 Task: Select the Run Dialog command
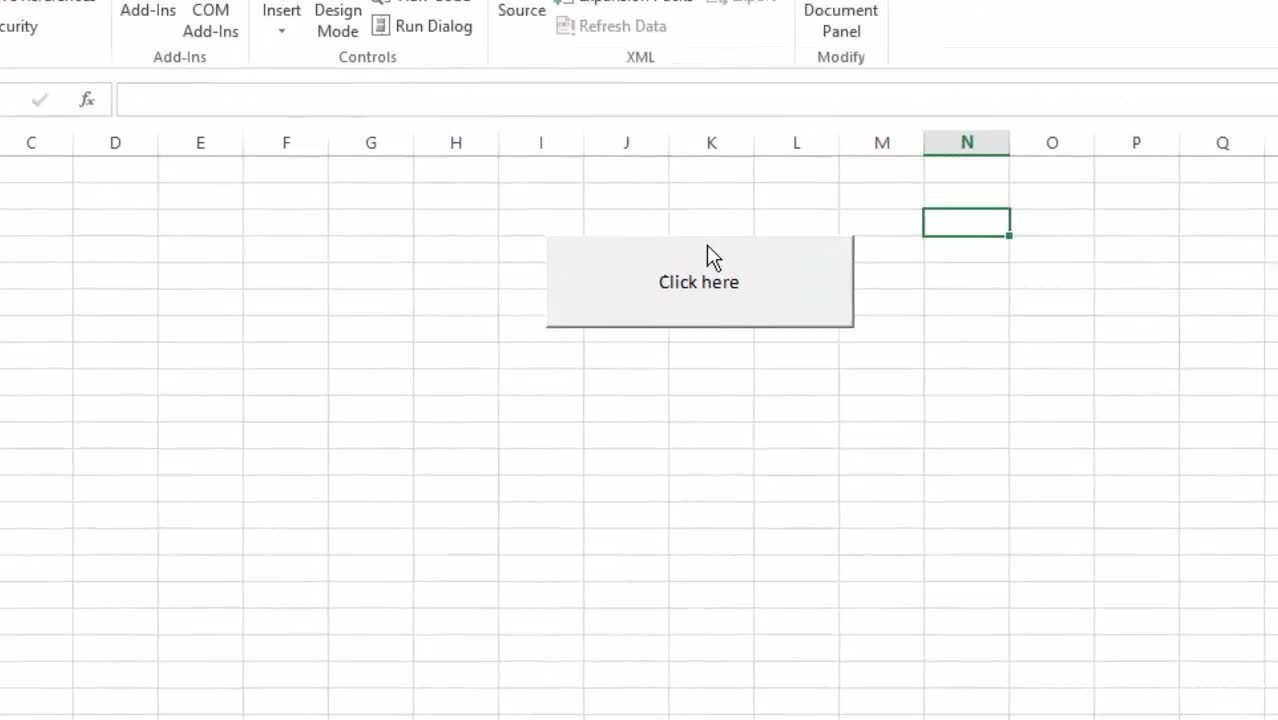421,26
